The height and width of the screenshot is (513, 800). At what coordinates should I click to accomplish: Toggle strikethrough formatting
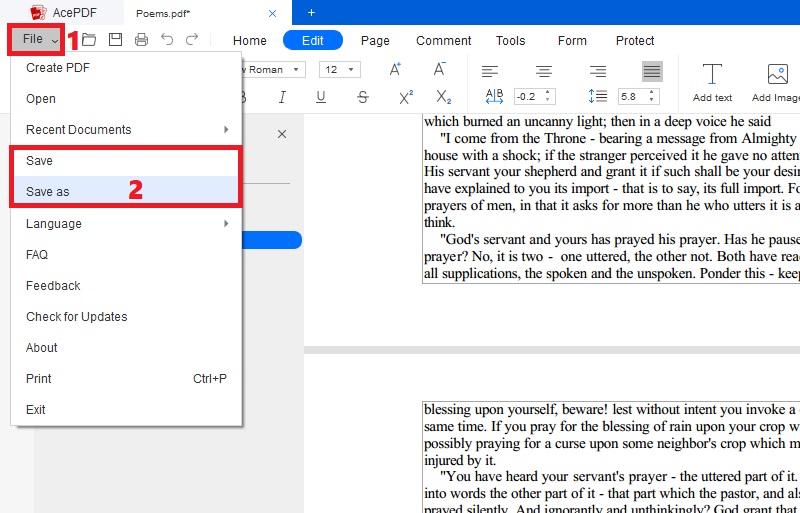(x=363, y=96)
